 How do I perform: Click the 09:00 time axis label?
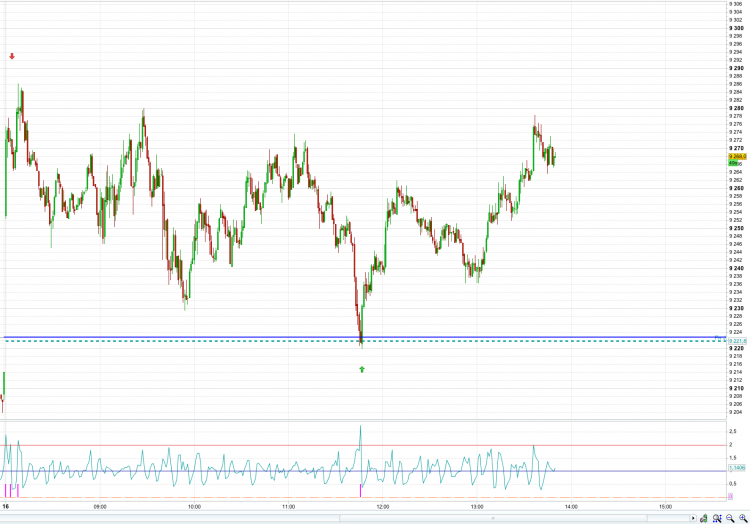100,507
